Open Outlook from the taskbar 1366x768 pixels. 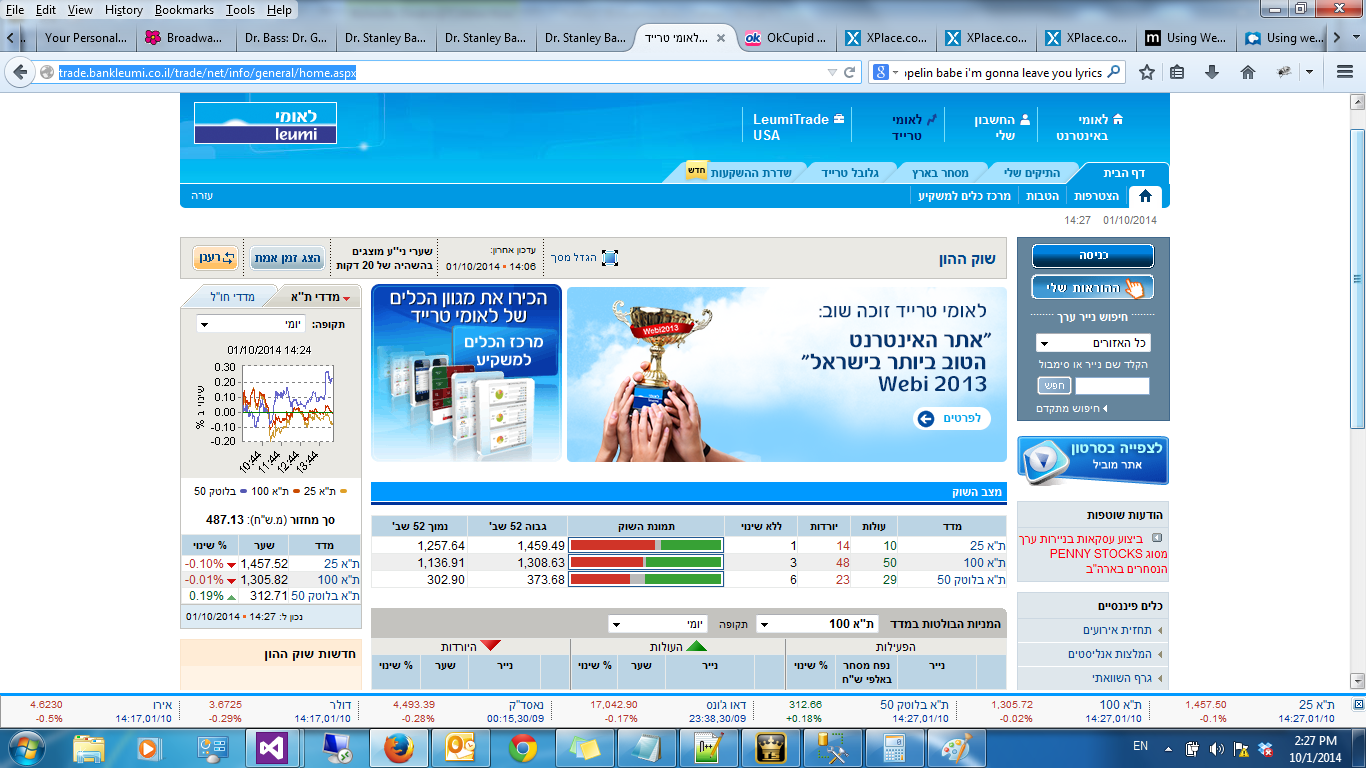point(460,747)
